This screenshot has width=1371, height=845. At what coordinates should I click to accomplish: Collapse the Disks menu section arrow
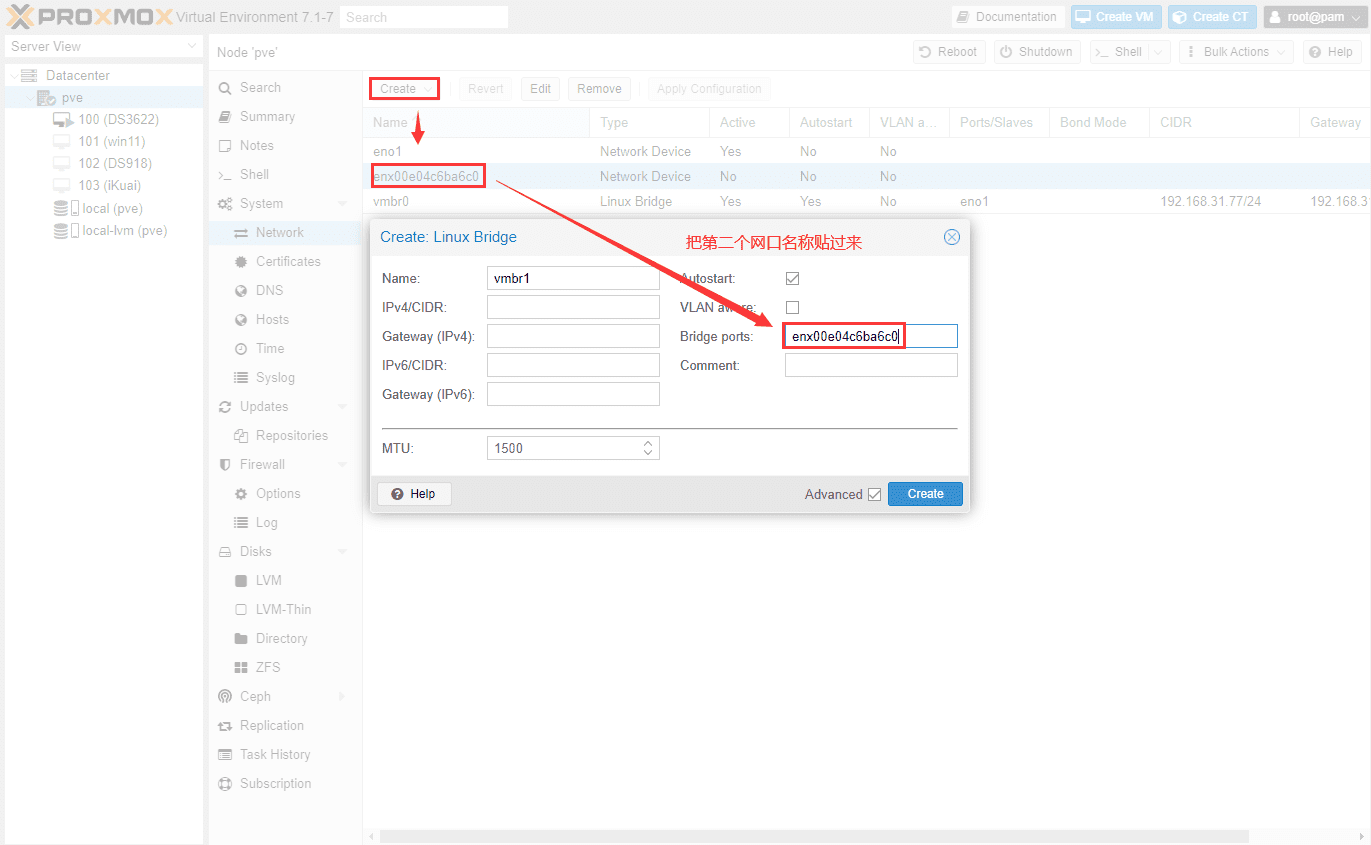click(342, 552)
